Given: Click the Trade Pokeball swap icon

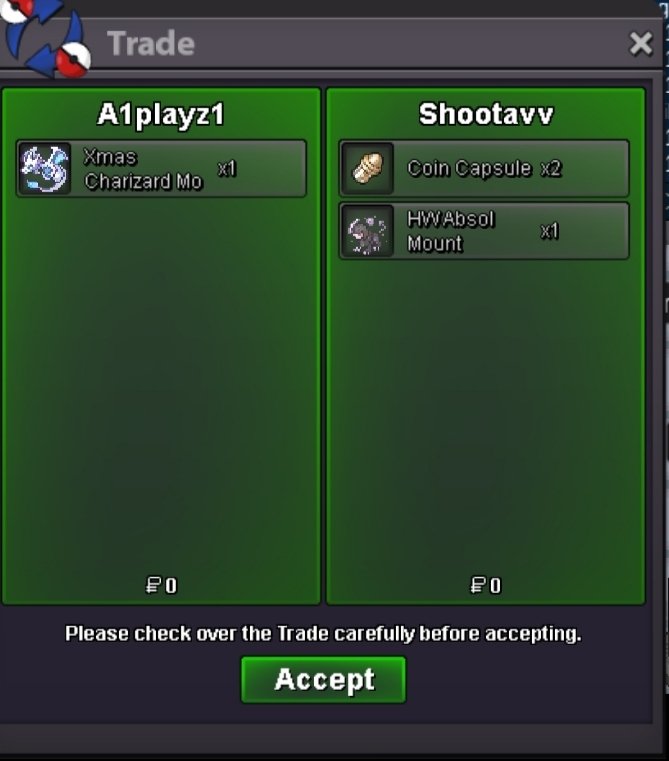Looking at the screenshot, I should [45, 38].
